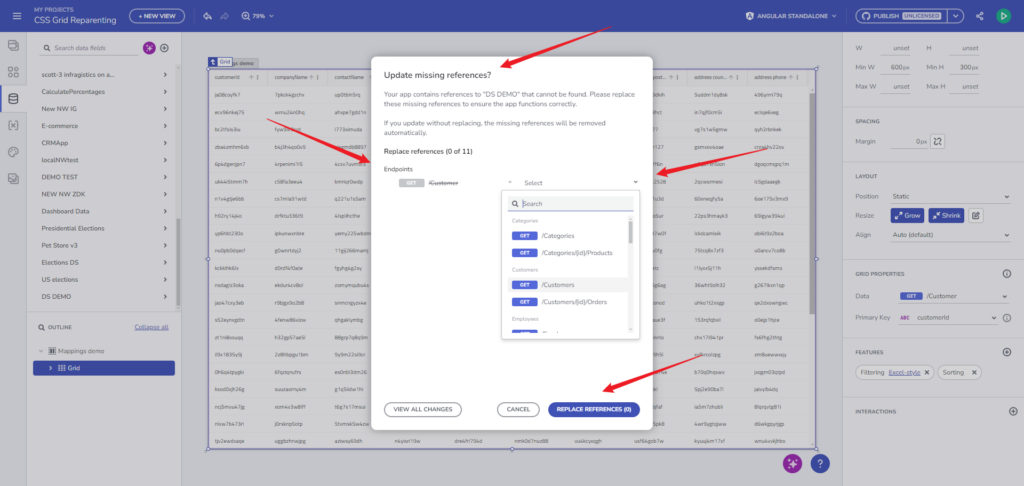Click the Features add plus icon
The width and height of the screenshot is (1024, 486).
tap(1007, 352)
